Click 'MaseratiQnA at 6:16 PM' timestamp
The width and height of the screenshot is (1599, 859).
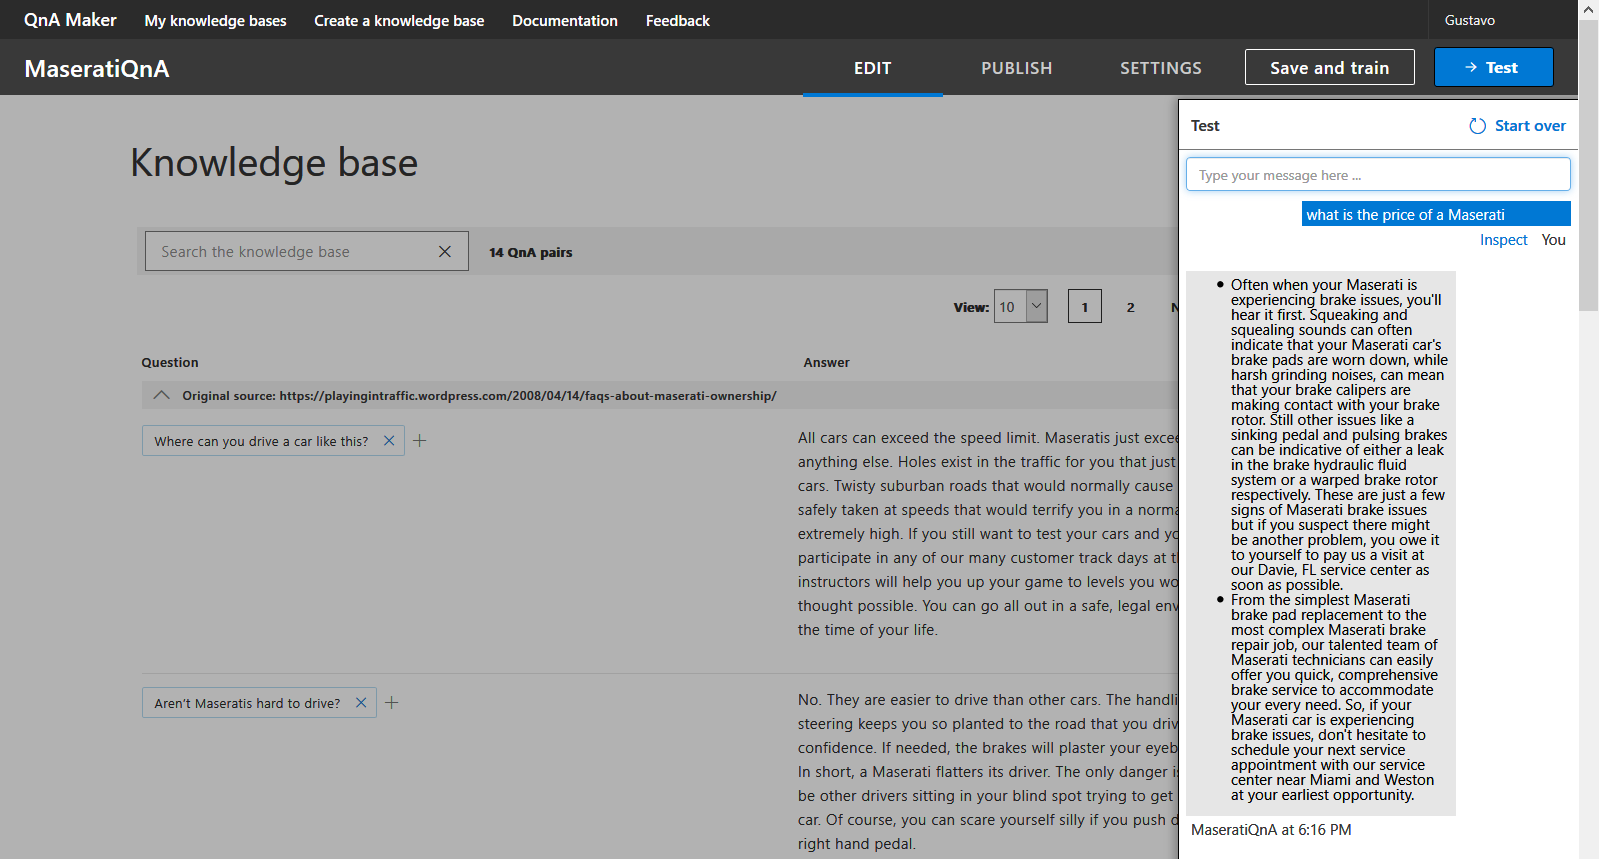(x=1271, y=830)
